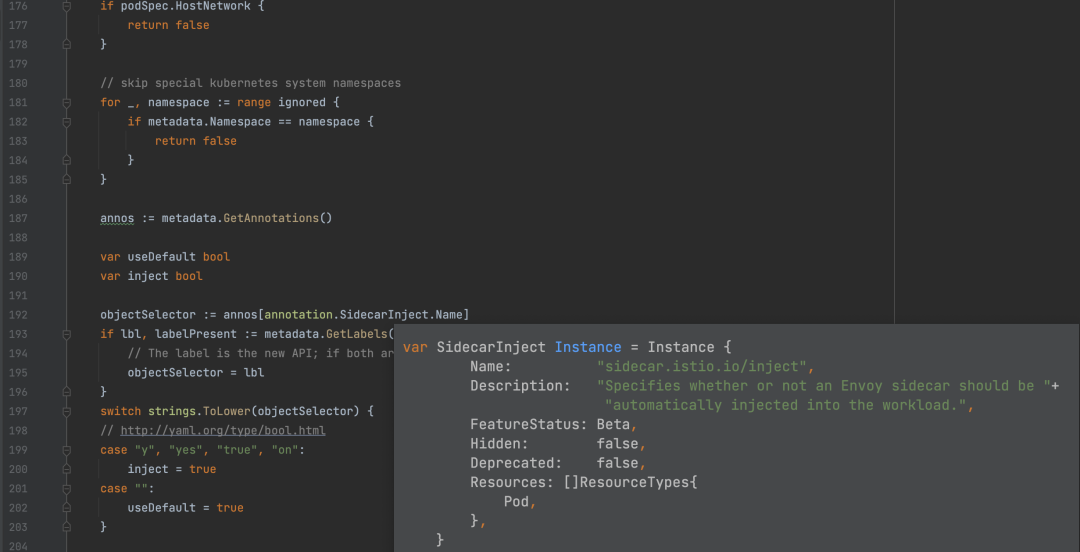
Task: Click the fold end marker on line 196
Action: (x=66, y=392)
